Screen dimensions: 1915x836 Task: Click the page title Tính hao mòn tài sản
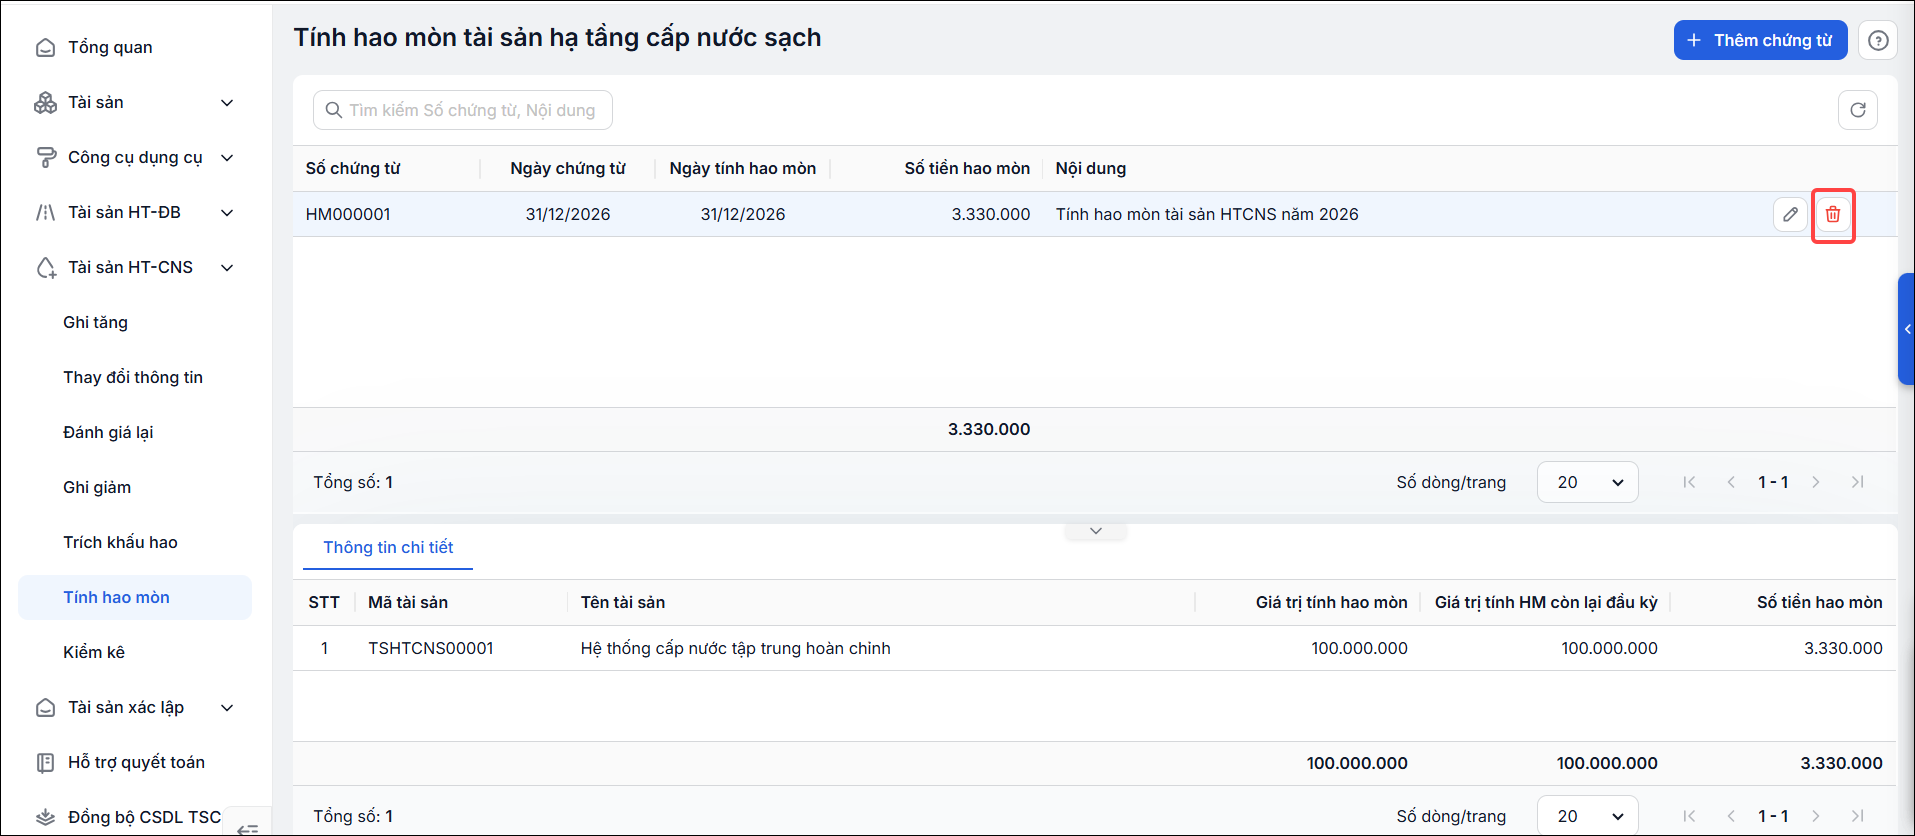[x=557, y=38]
